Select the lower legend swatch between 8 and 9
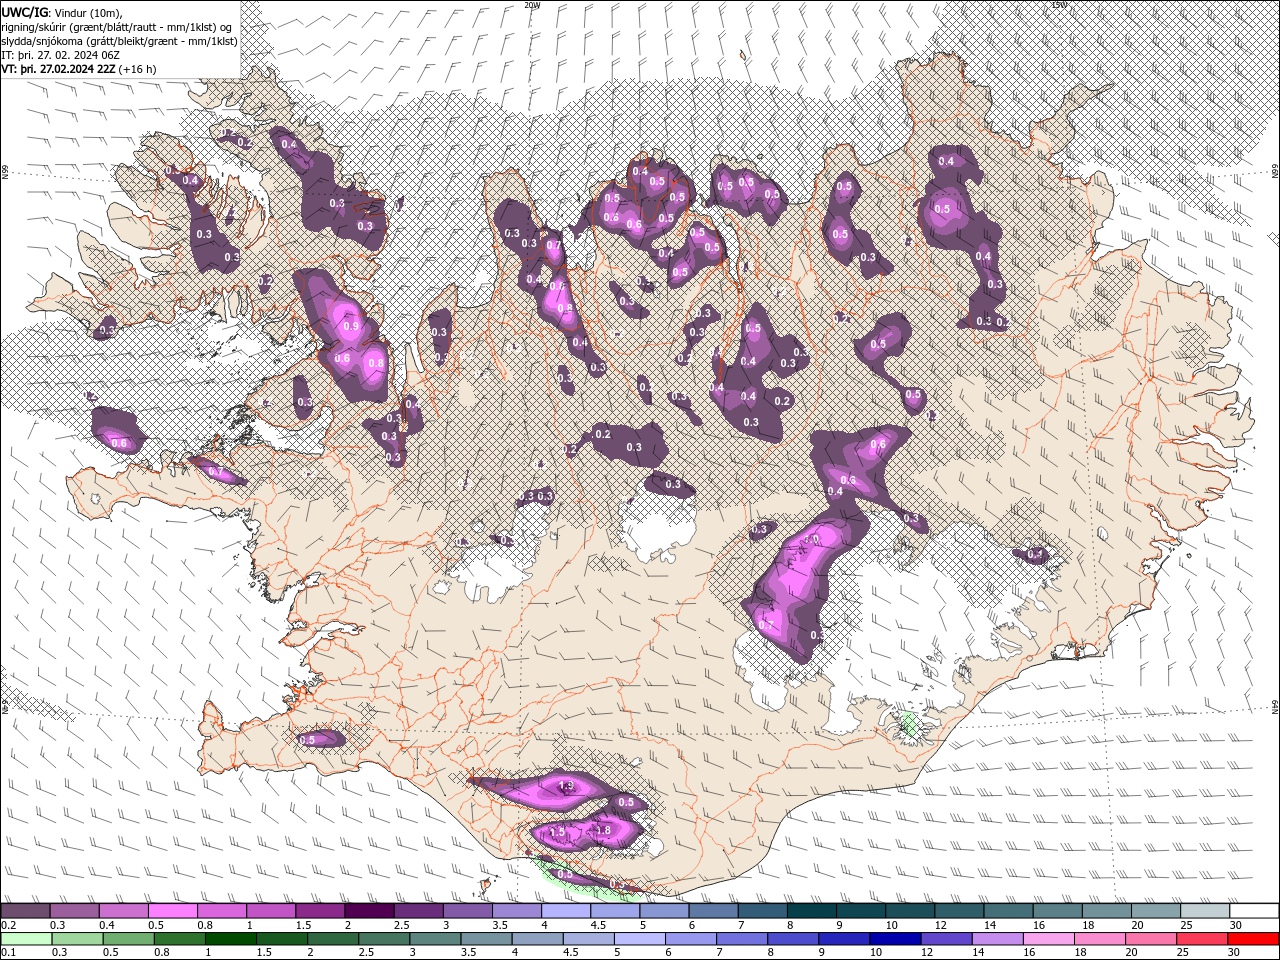Viewport: 1280px width, 960px height. (792, 939)
